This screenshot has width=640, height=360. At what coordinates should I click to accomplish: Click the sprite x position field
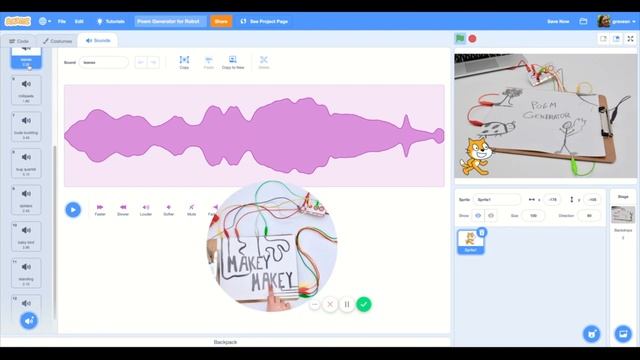pyautogui.click(x=552, y=200)
